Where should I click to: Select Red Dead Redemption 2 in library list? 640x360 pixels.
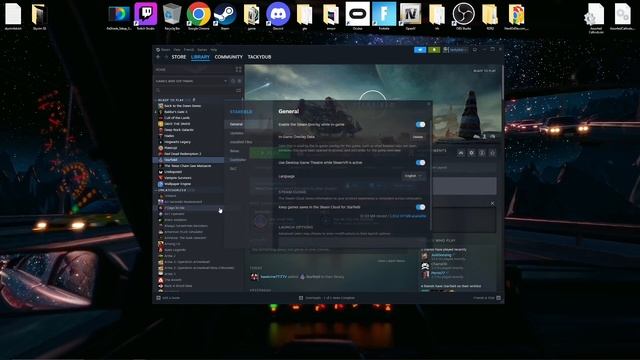pyautogui.click(x=182, y=154)
